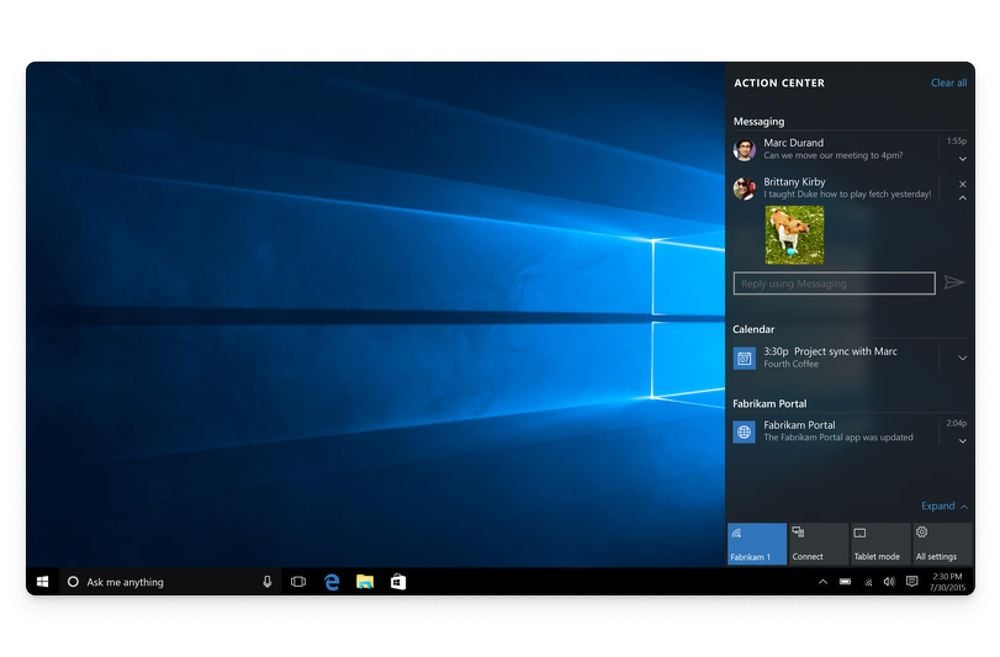Open Microsoft Edge from the taskbar
The image size is (1000, 657).
330,581
